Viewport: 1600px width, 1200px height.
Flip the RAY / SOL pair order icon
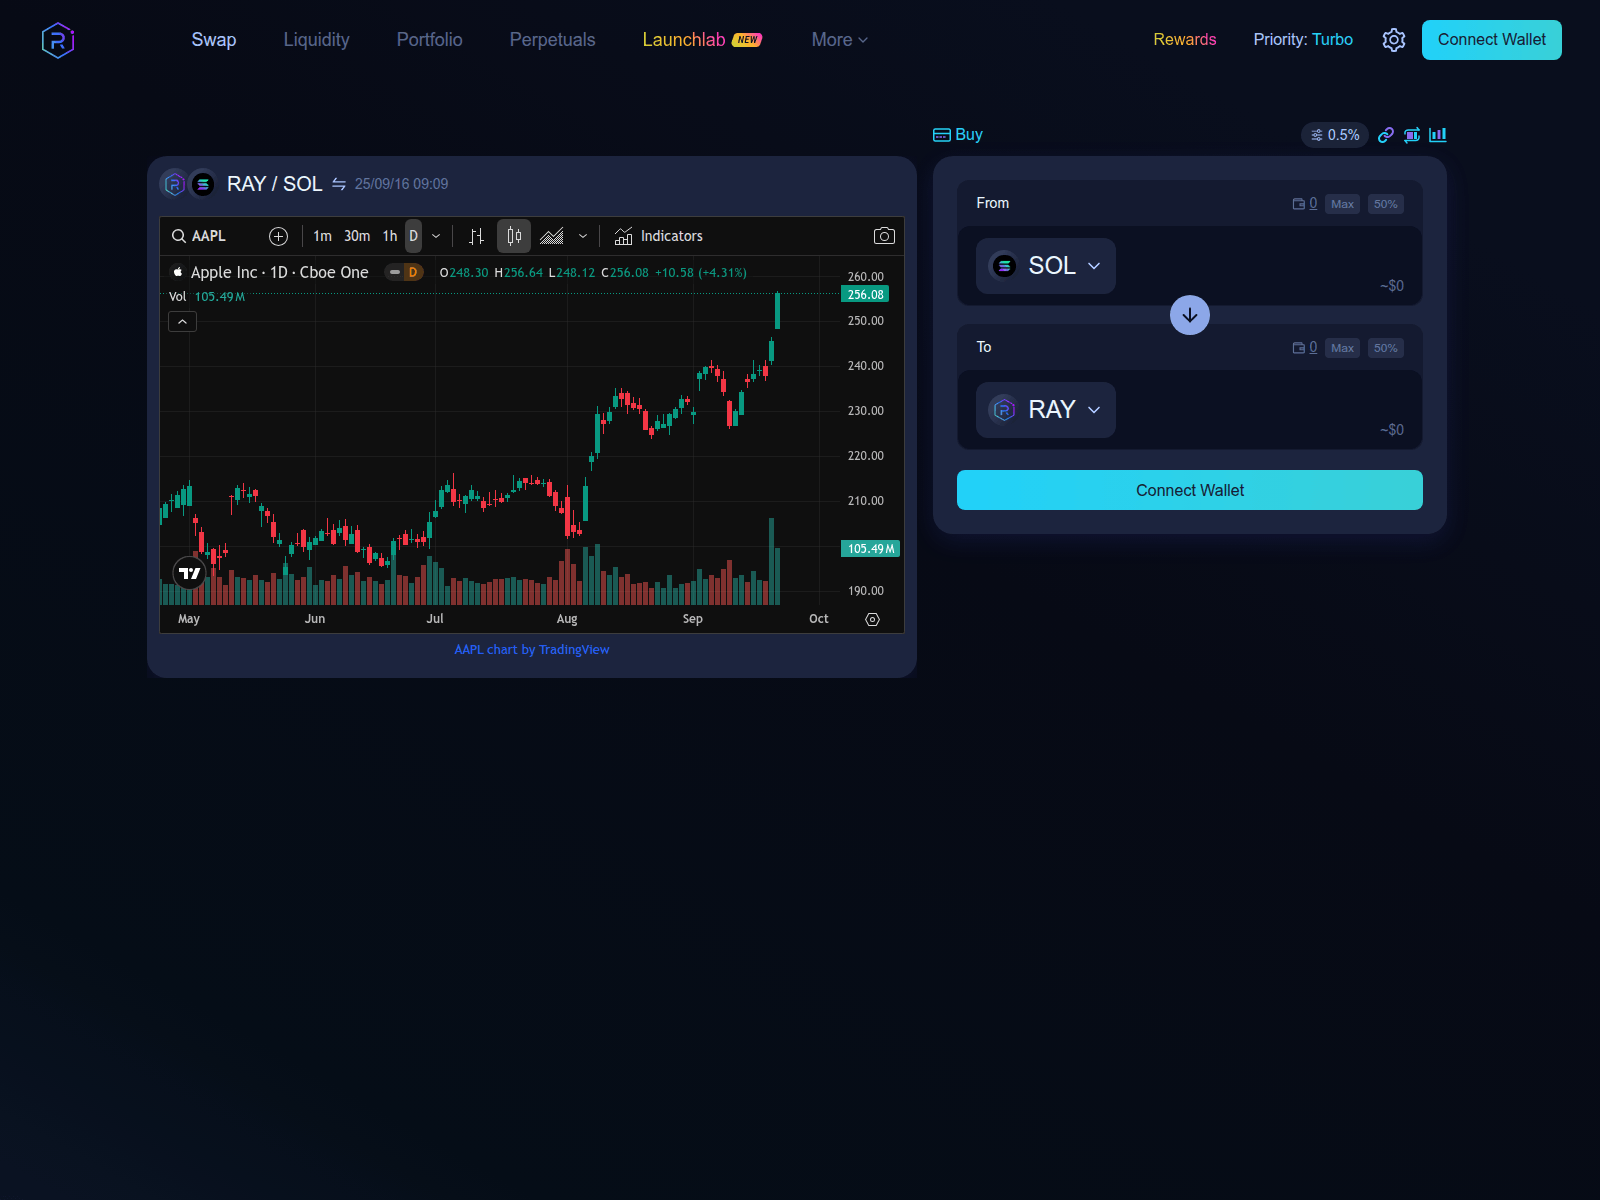[339, 184]
